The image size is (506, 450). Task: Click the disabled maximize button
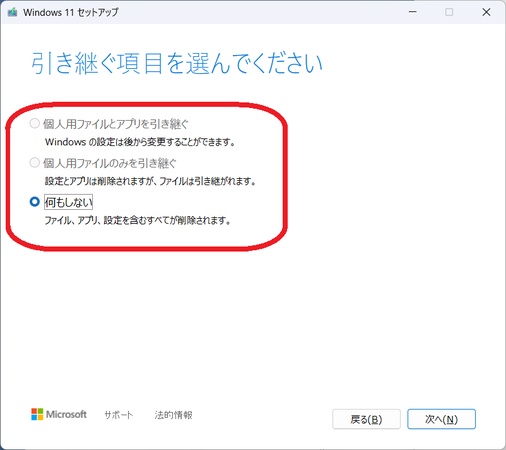449,12
